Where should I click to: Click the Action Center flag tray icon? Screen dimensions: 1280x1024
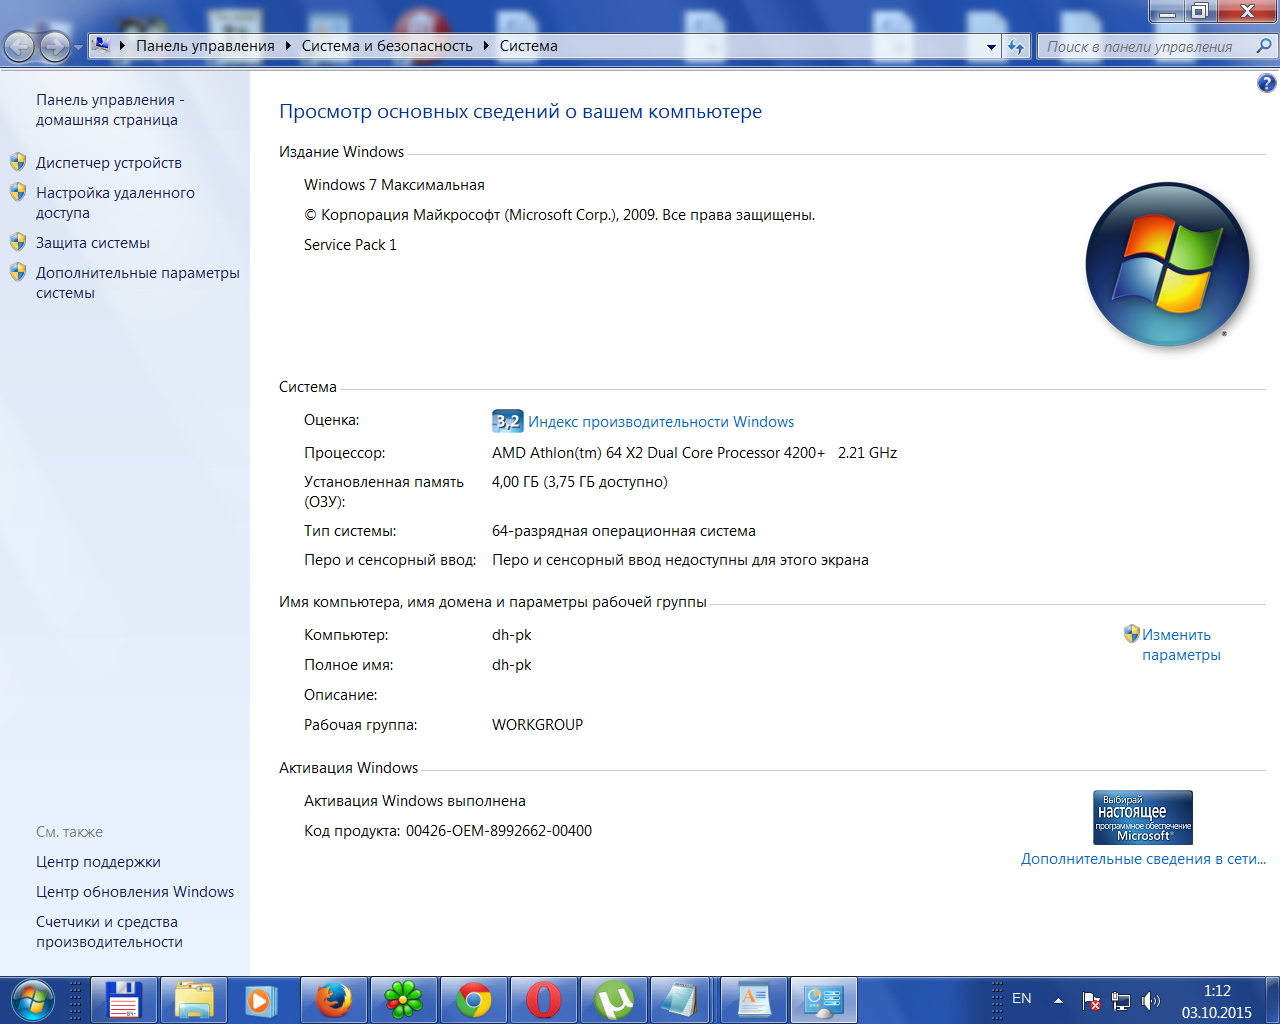click(1091, 1000)
